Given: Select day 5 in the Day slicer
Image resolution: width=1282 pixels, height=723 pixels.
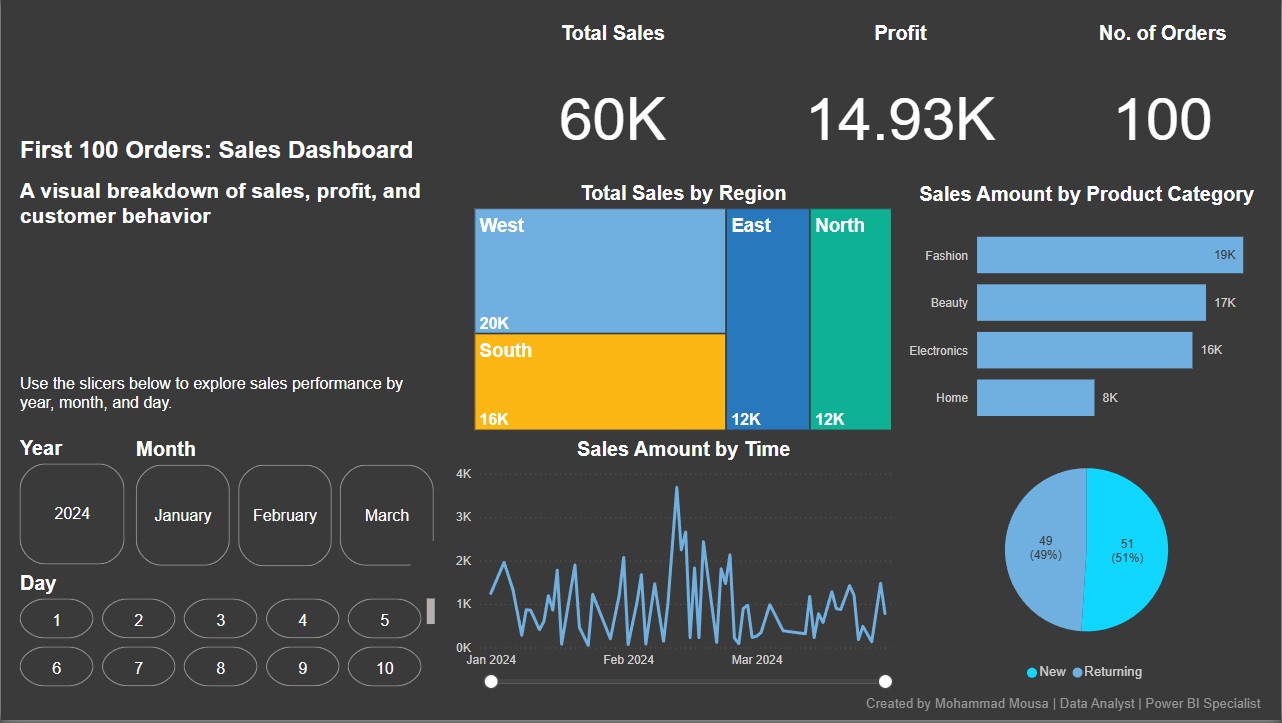Looking at the screenshot, I should point(384,618).
